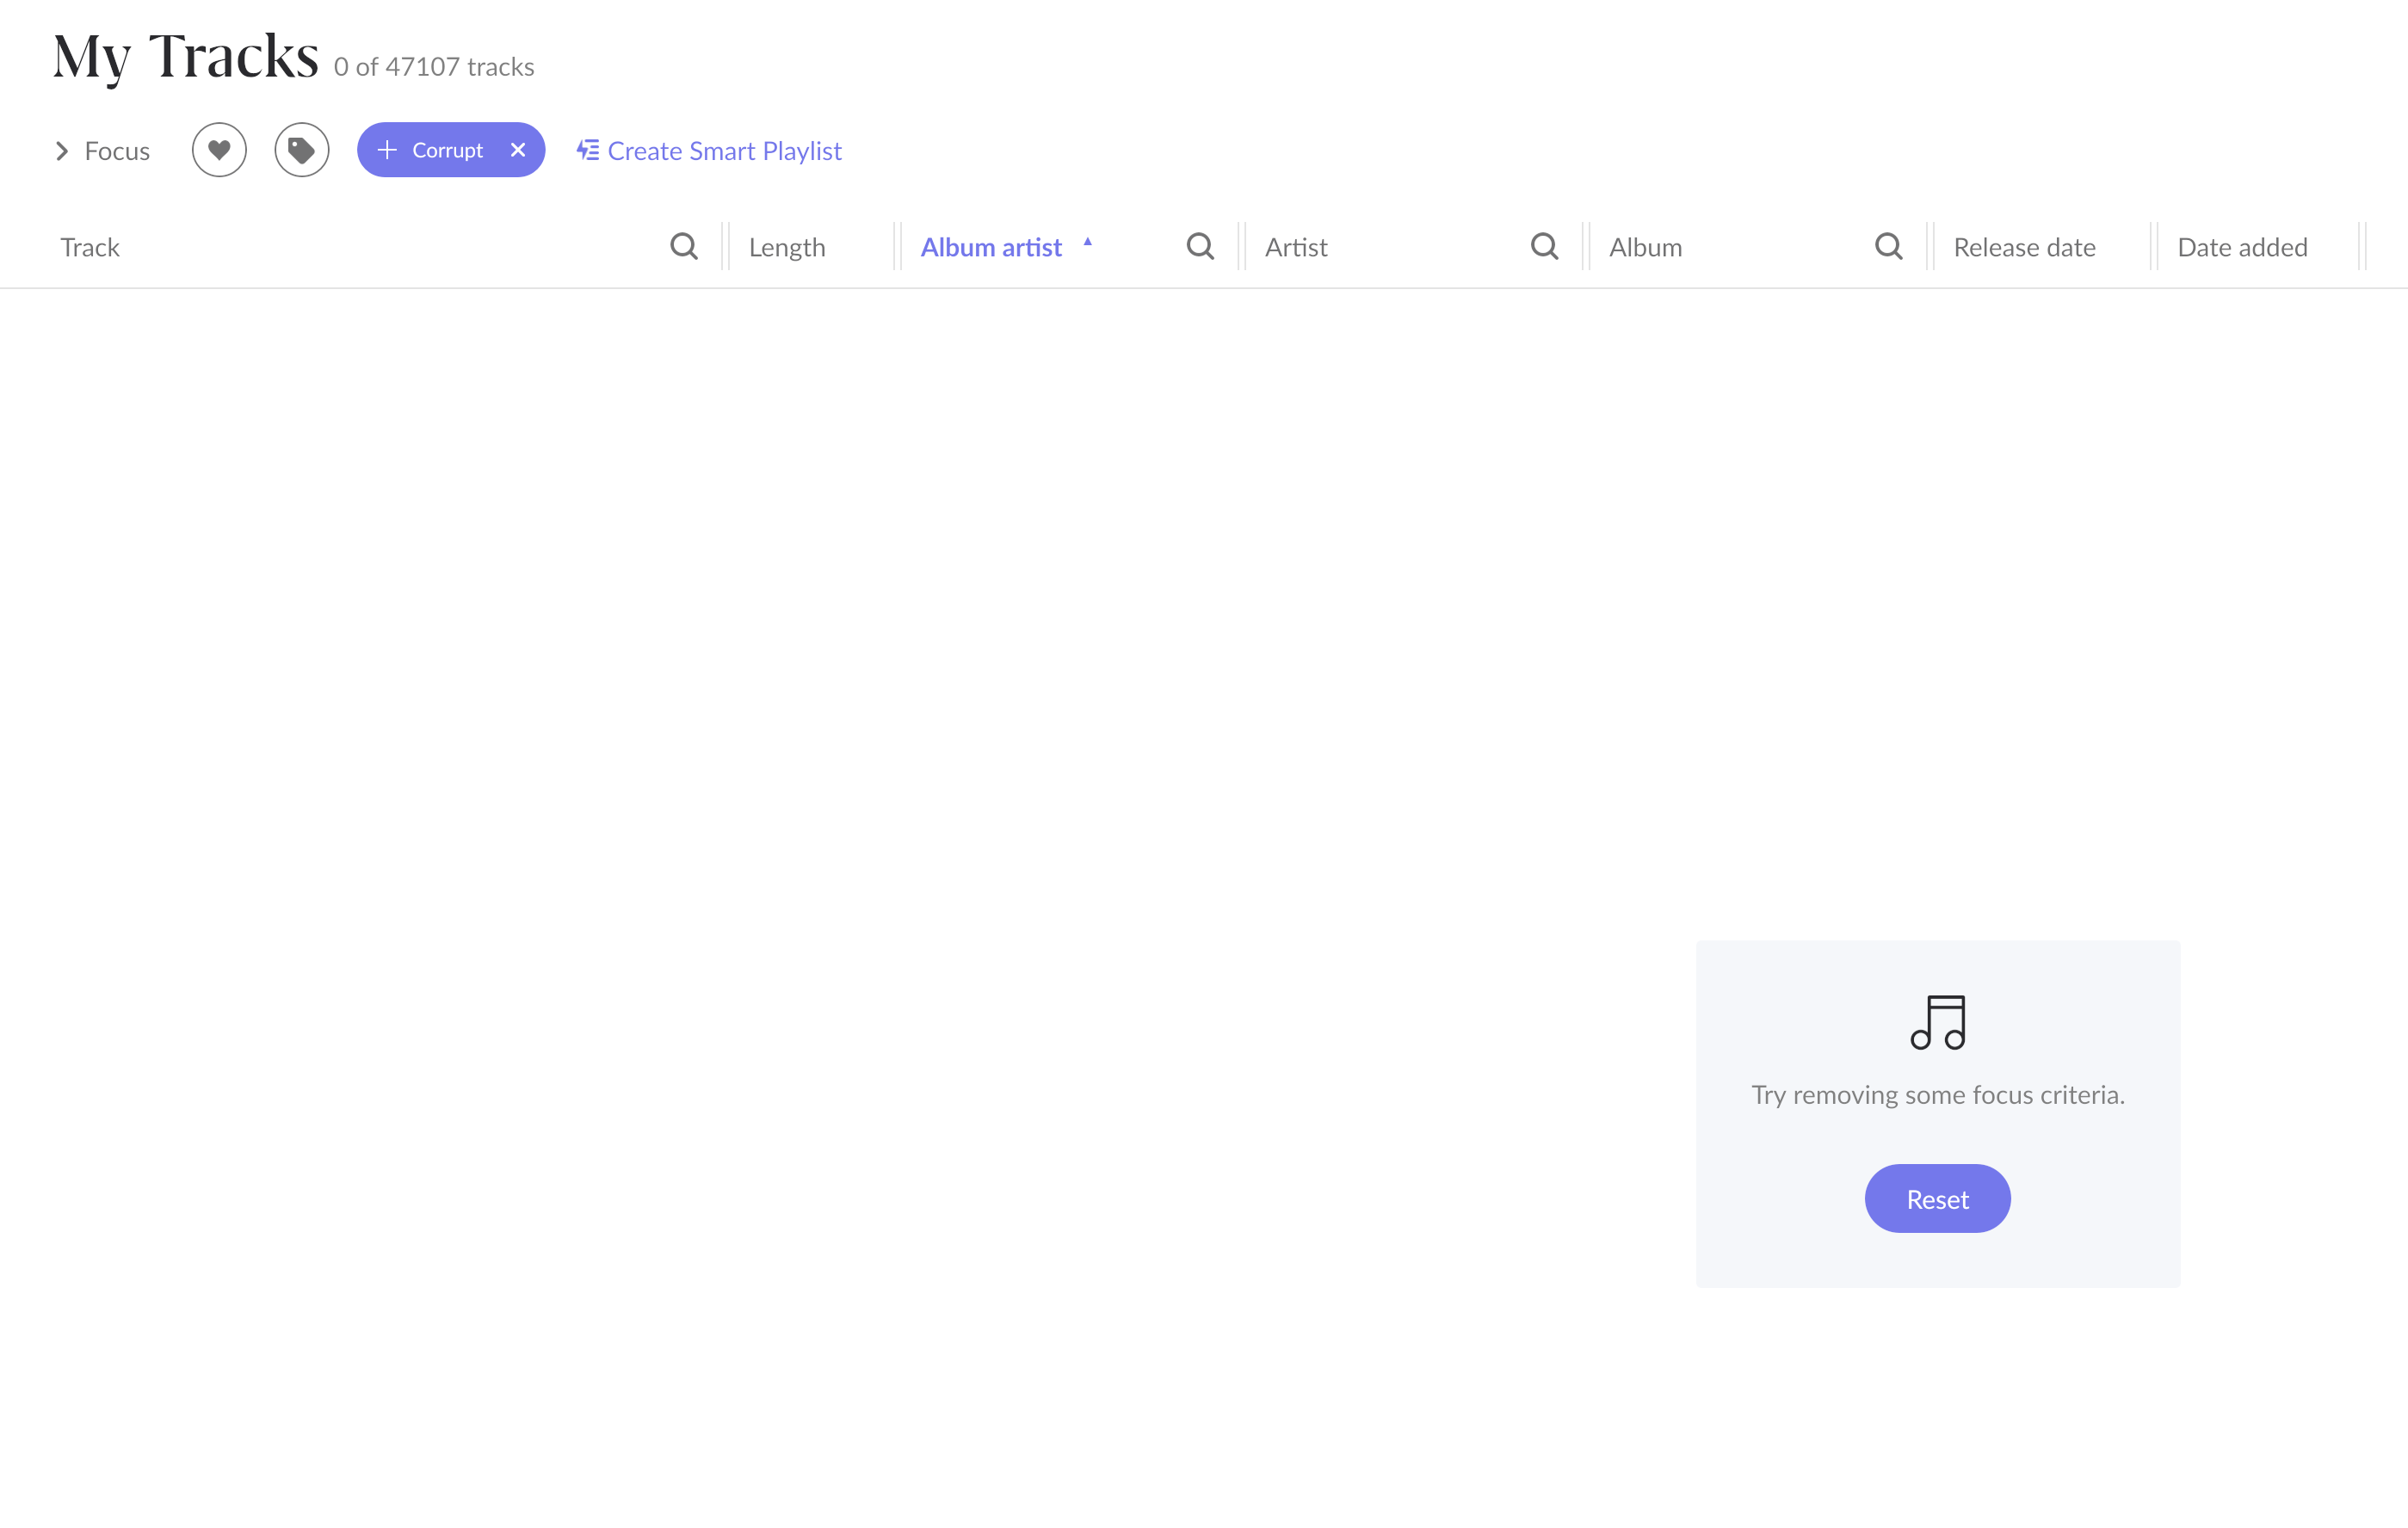Viewport: 2408px width, 1528px height.
Task: Click the music note icon
Action: pos(1938,1022)
